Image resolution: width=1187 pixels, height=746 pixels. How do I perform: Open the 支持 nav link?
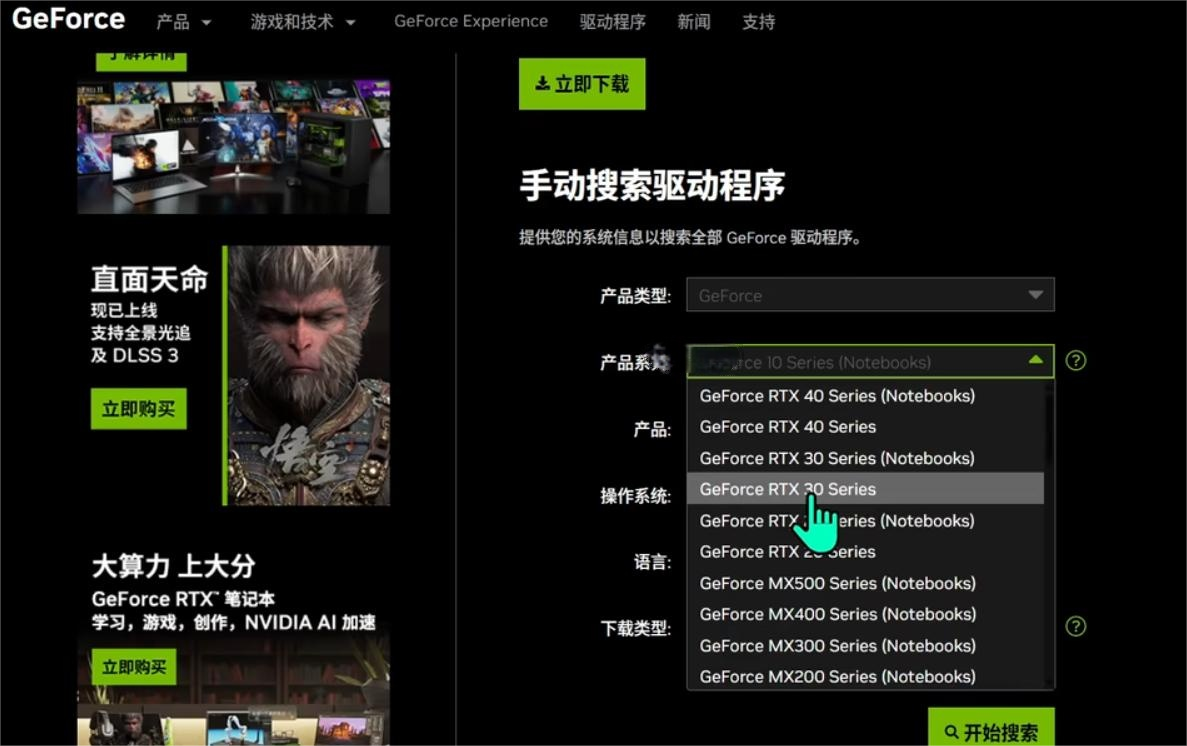point(758,22)
